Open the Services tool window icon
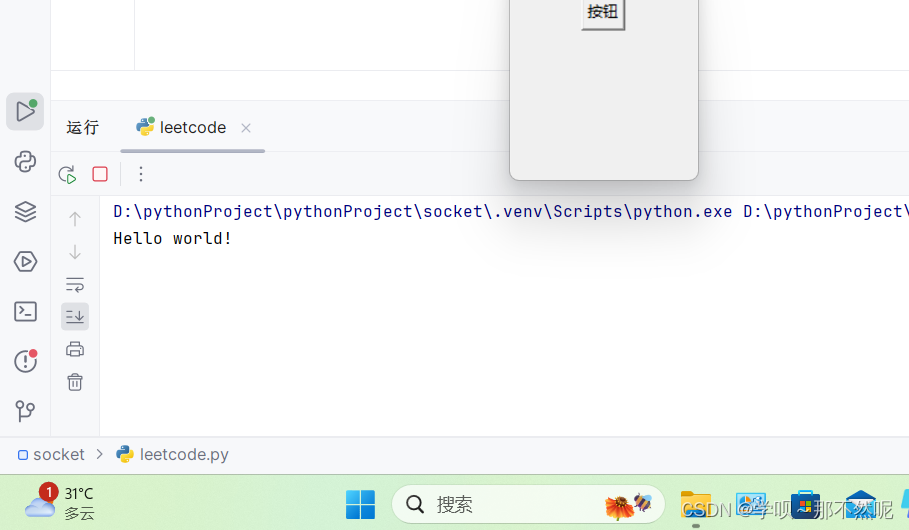909x530 pixels. [25, 262]
